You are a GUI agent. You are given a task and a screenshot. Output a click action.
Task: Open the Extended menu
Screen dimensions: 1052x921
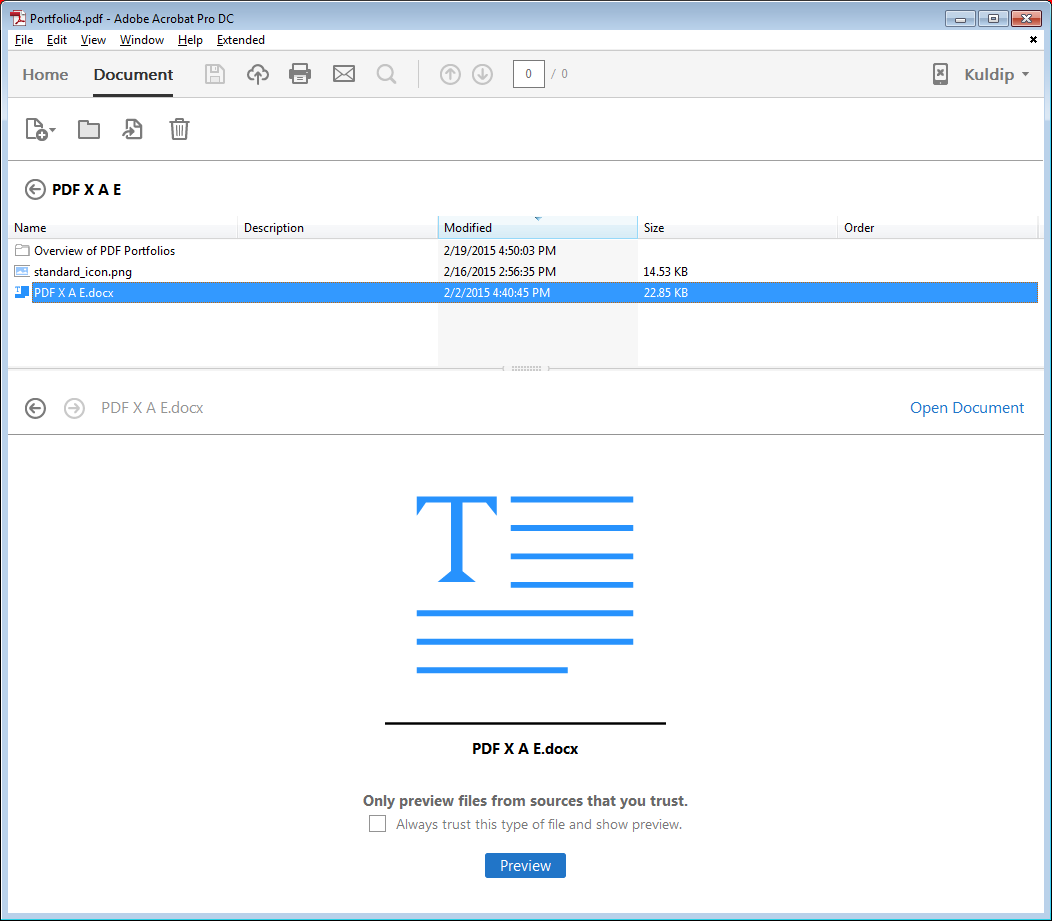[240, 40]
